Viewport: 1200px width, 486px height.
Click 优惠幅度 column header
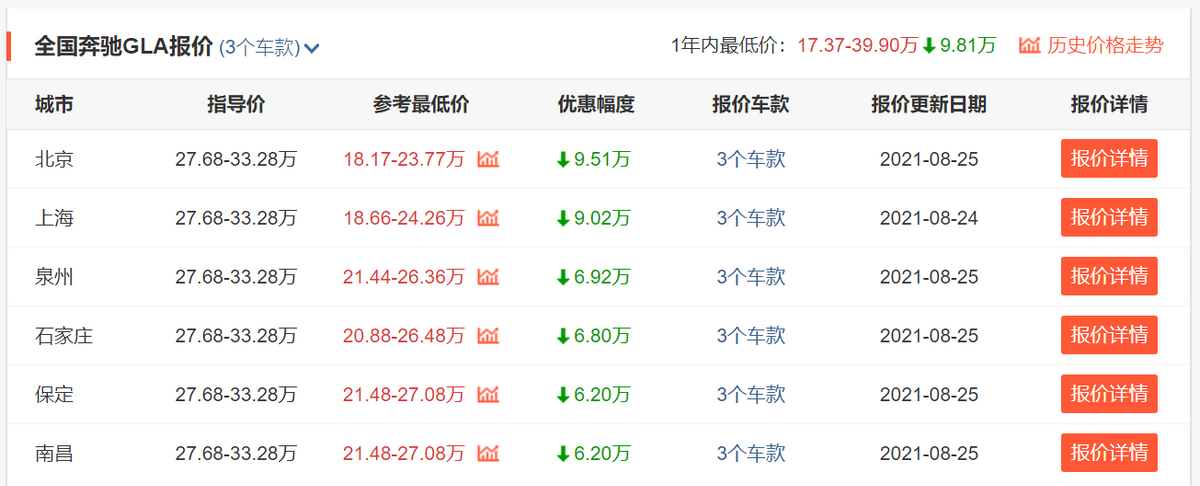596,105
